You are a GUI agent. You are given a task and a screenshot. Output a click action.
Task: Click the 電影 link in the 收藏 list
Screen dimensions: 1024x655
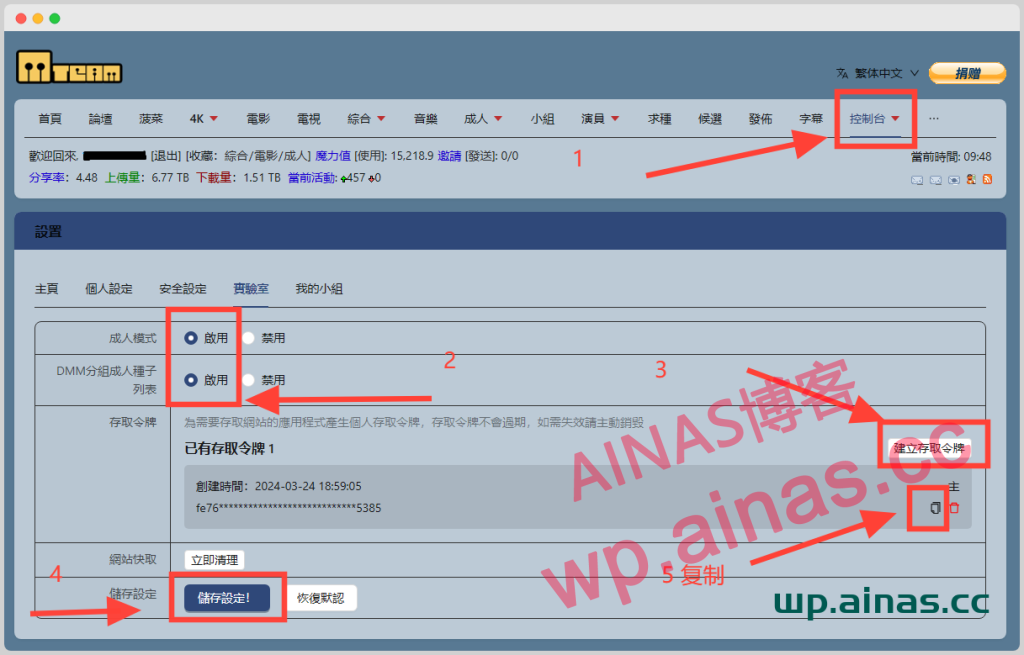tap(264, 156)
